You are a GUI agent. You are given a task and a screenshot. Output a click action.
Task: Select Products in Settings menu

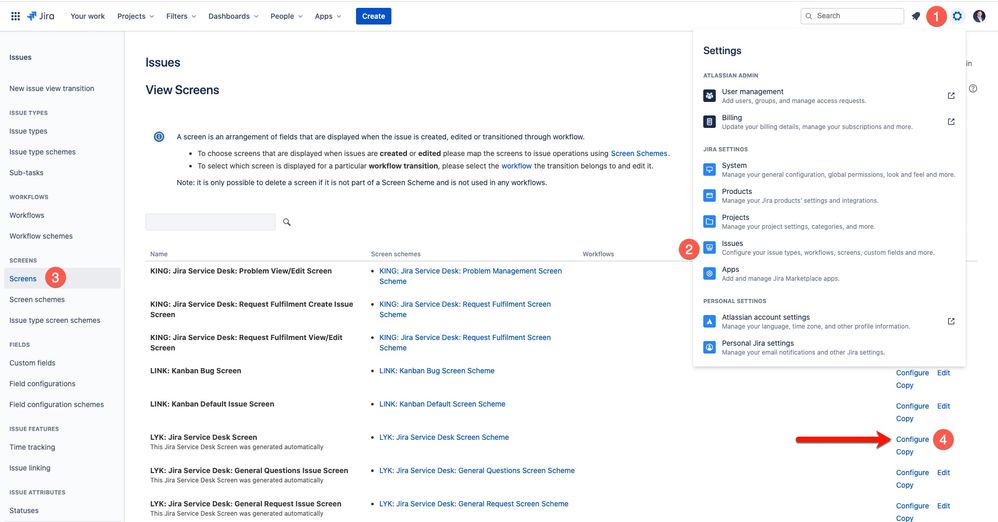(x=829, y=195)
